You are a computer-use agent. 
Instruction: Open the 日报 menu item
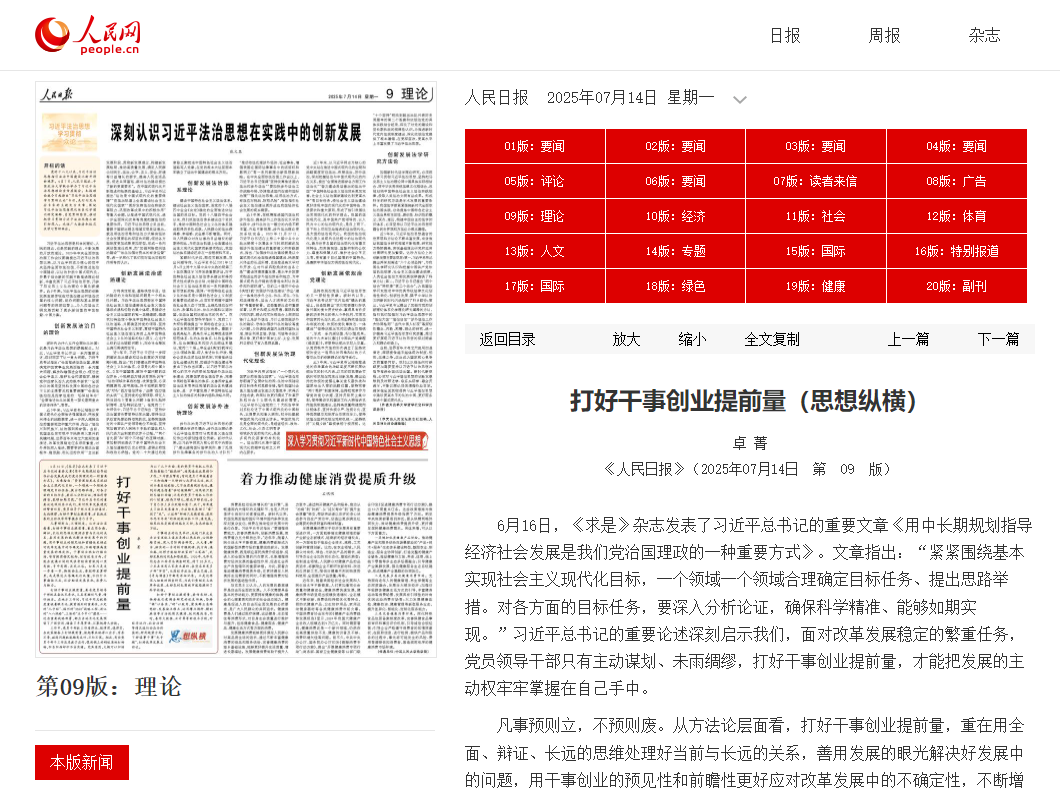785,35
